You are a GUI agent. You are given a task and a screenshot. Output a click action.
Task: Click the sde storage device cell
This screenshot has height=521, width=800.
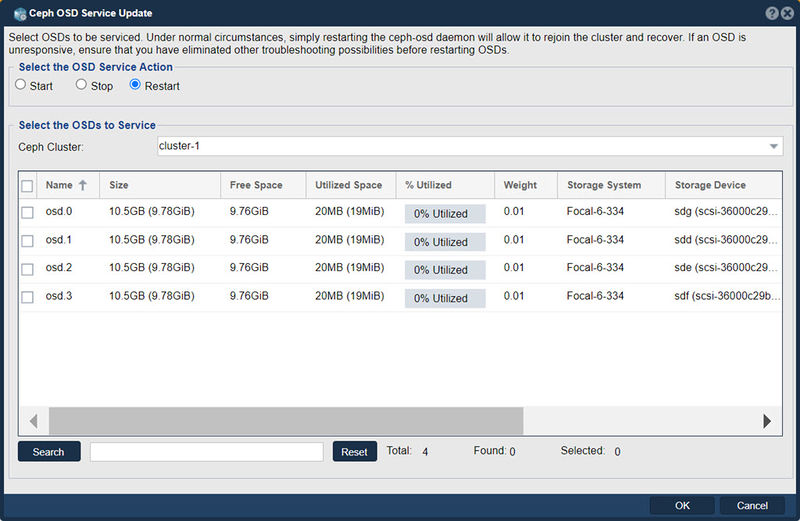coord(726,267)
